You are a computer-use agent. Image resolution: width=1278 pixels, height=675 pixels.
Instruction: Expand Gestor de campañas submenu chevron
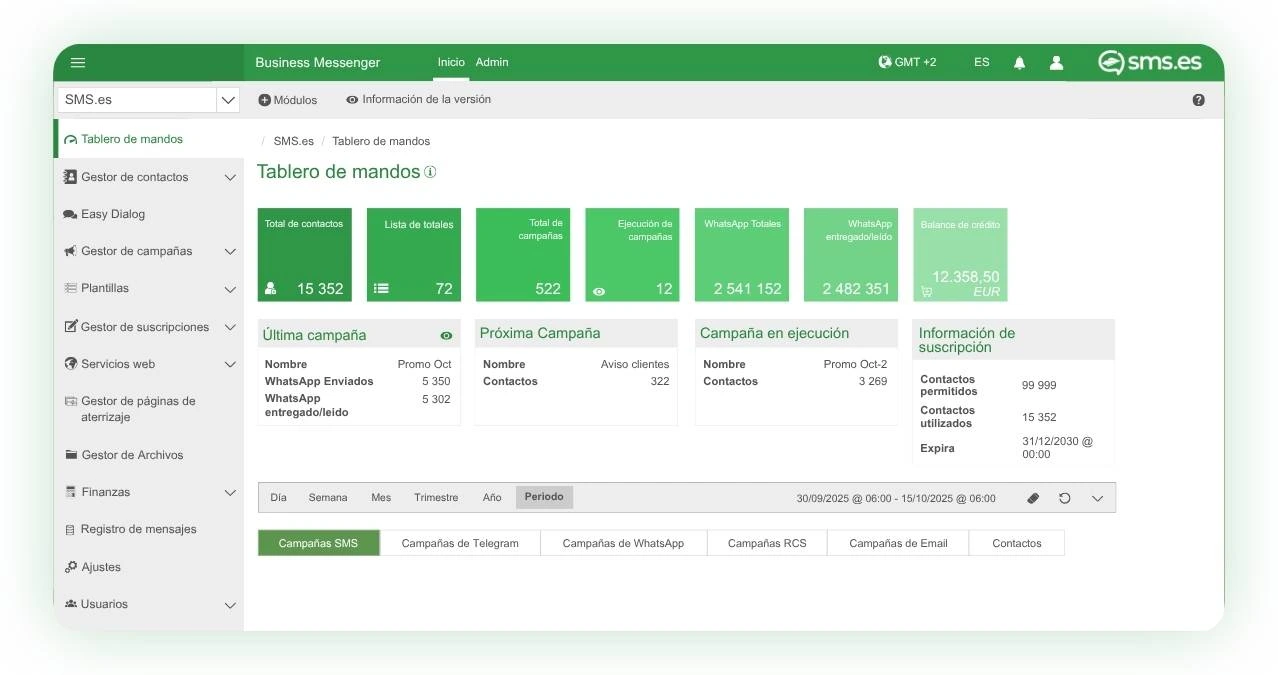[x=230, y=252]
